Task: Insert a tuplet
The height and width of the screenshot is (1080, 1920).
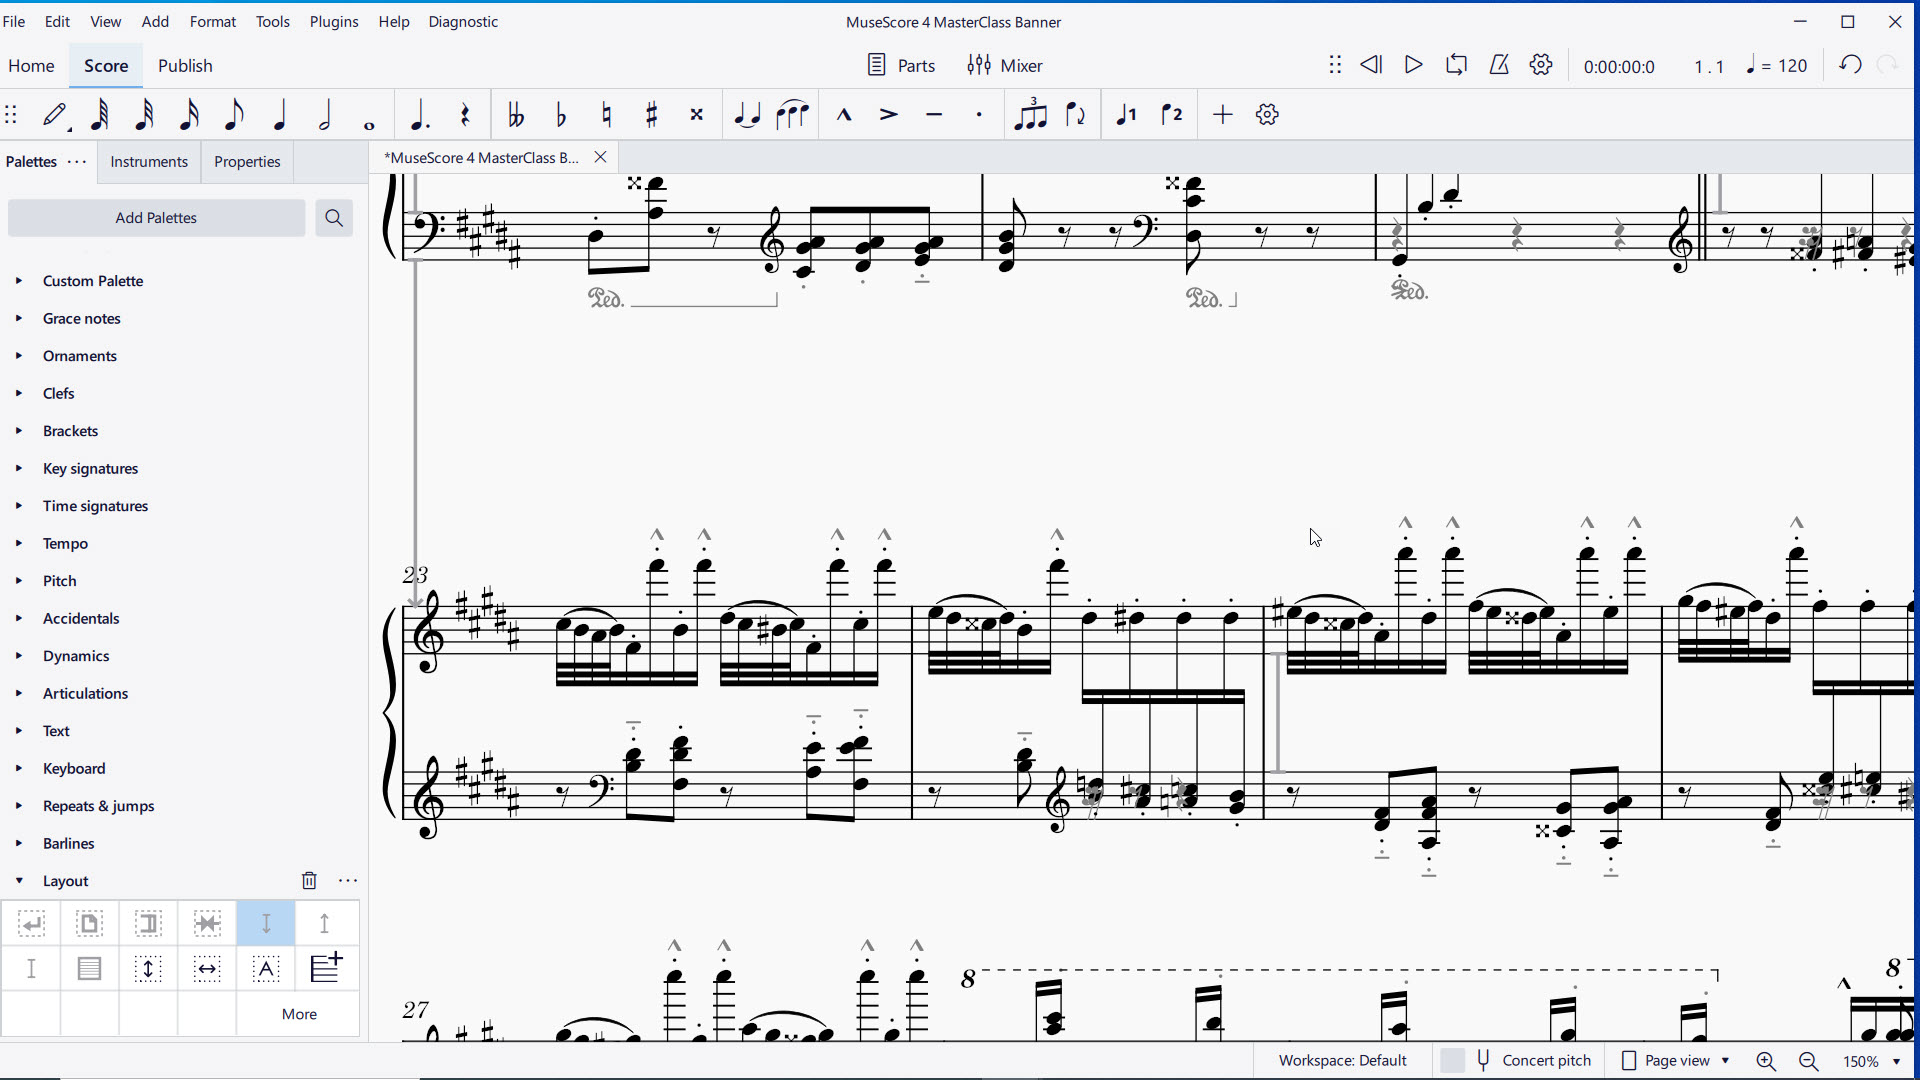Action: coord(1030,114)
